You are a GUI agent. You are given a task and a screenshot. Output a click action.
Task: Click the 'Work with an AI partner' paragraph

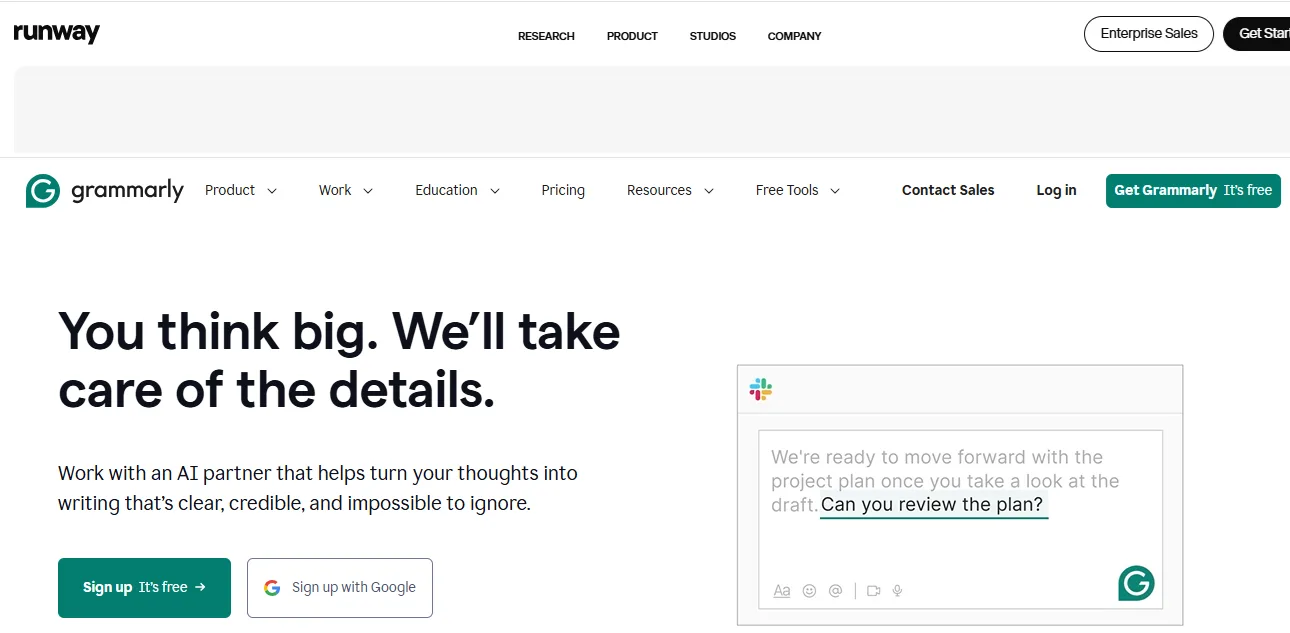tap(318, 488)
